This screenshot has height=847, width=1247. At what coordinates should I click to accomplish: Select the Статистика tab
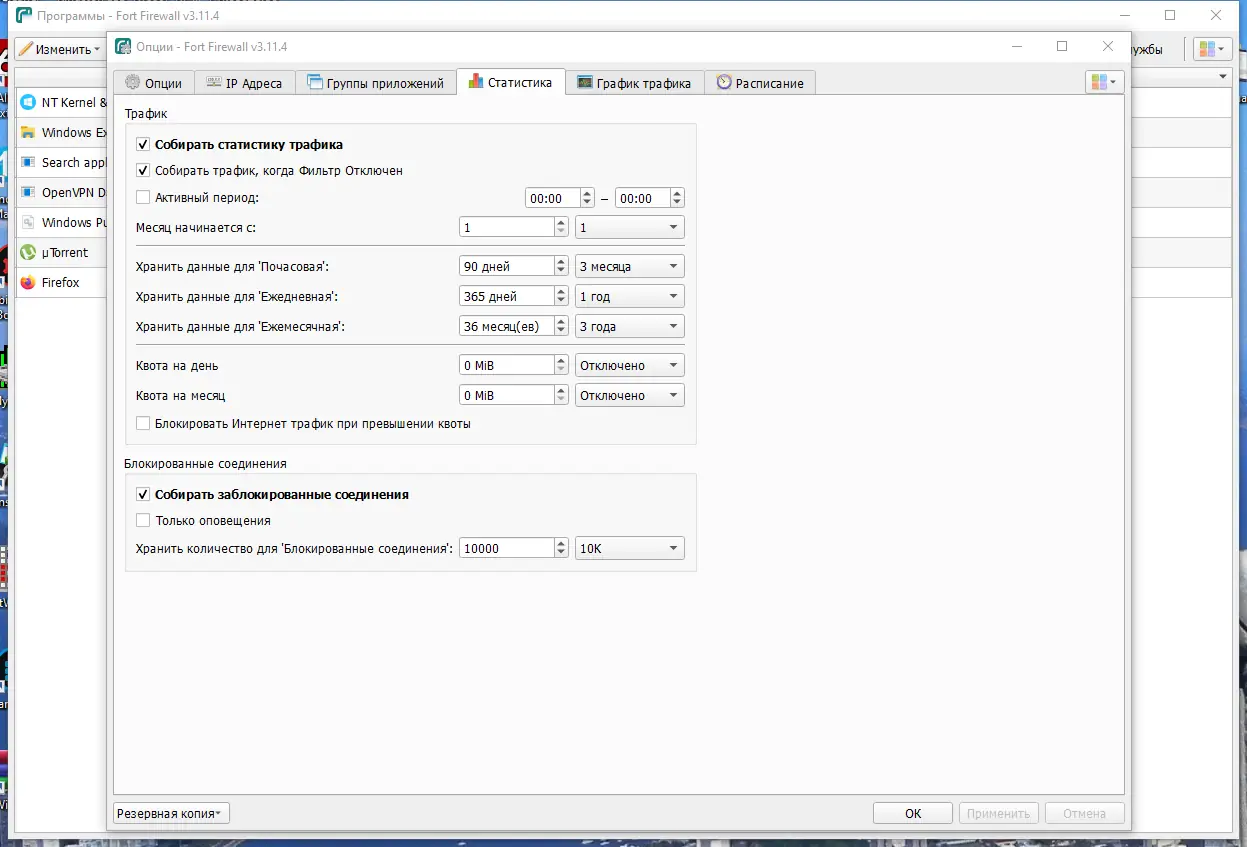(x=510, y=82)
